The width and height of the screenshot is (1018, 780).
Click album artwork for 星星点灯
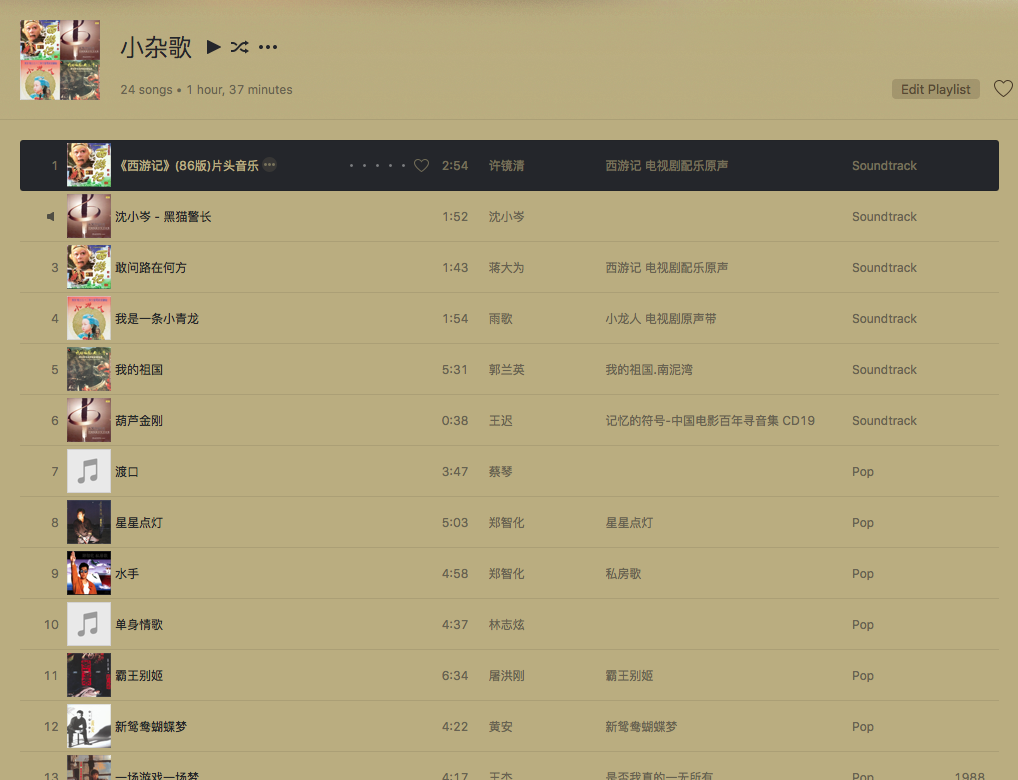[x=89, y=523]
